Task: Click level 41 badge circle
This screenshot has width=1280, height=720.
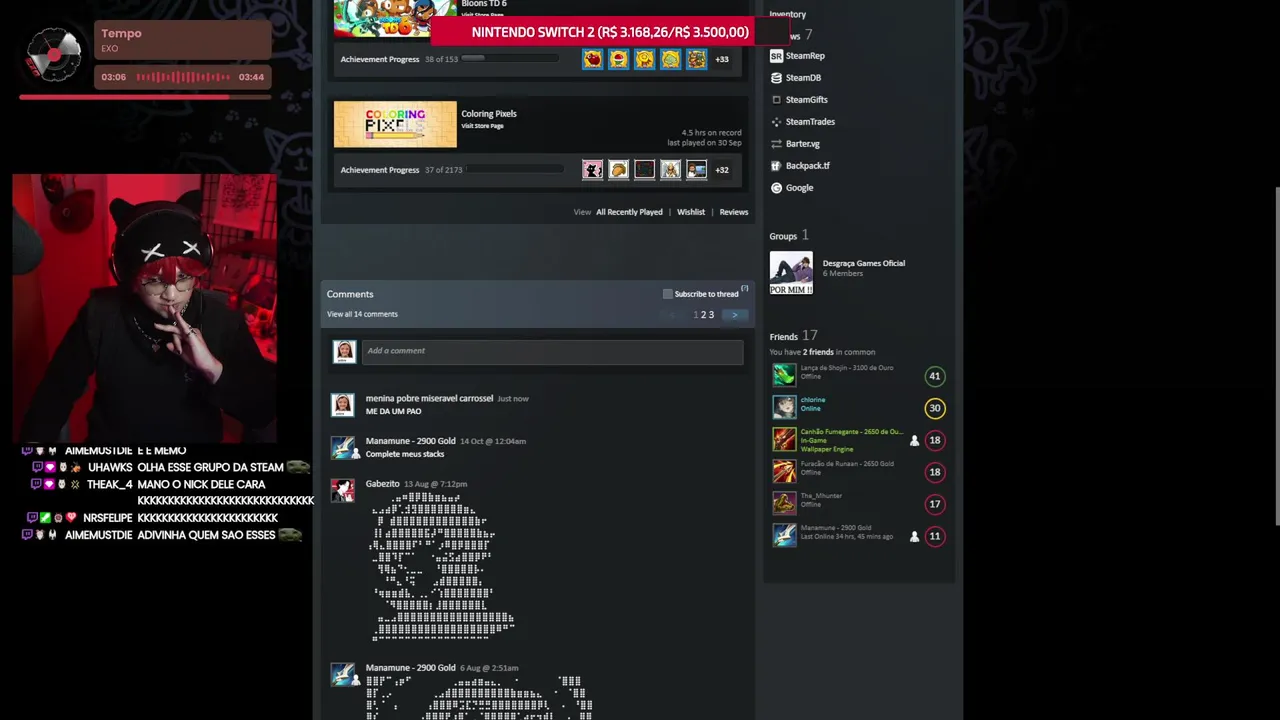Action: click(935, 376)
